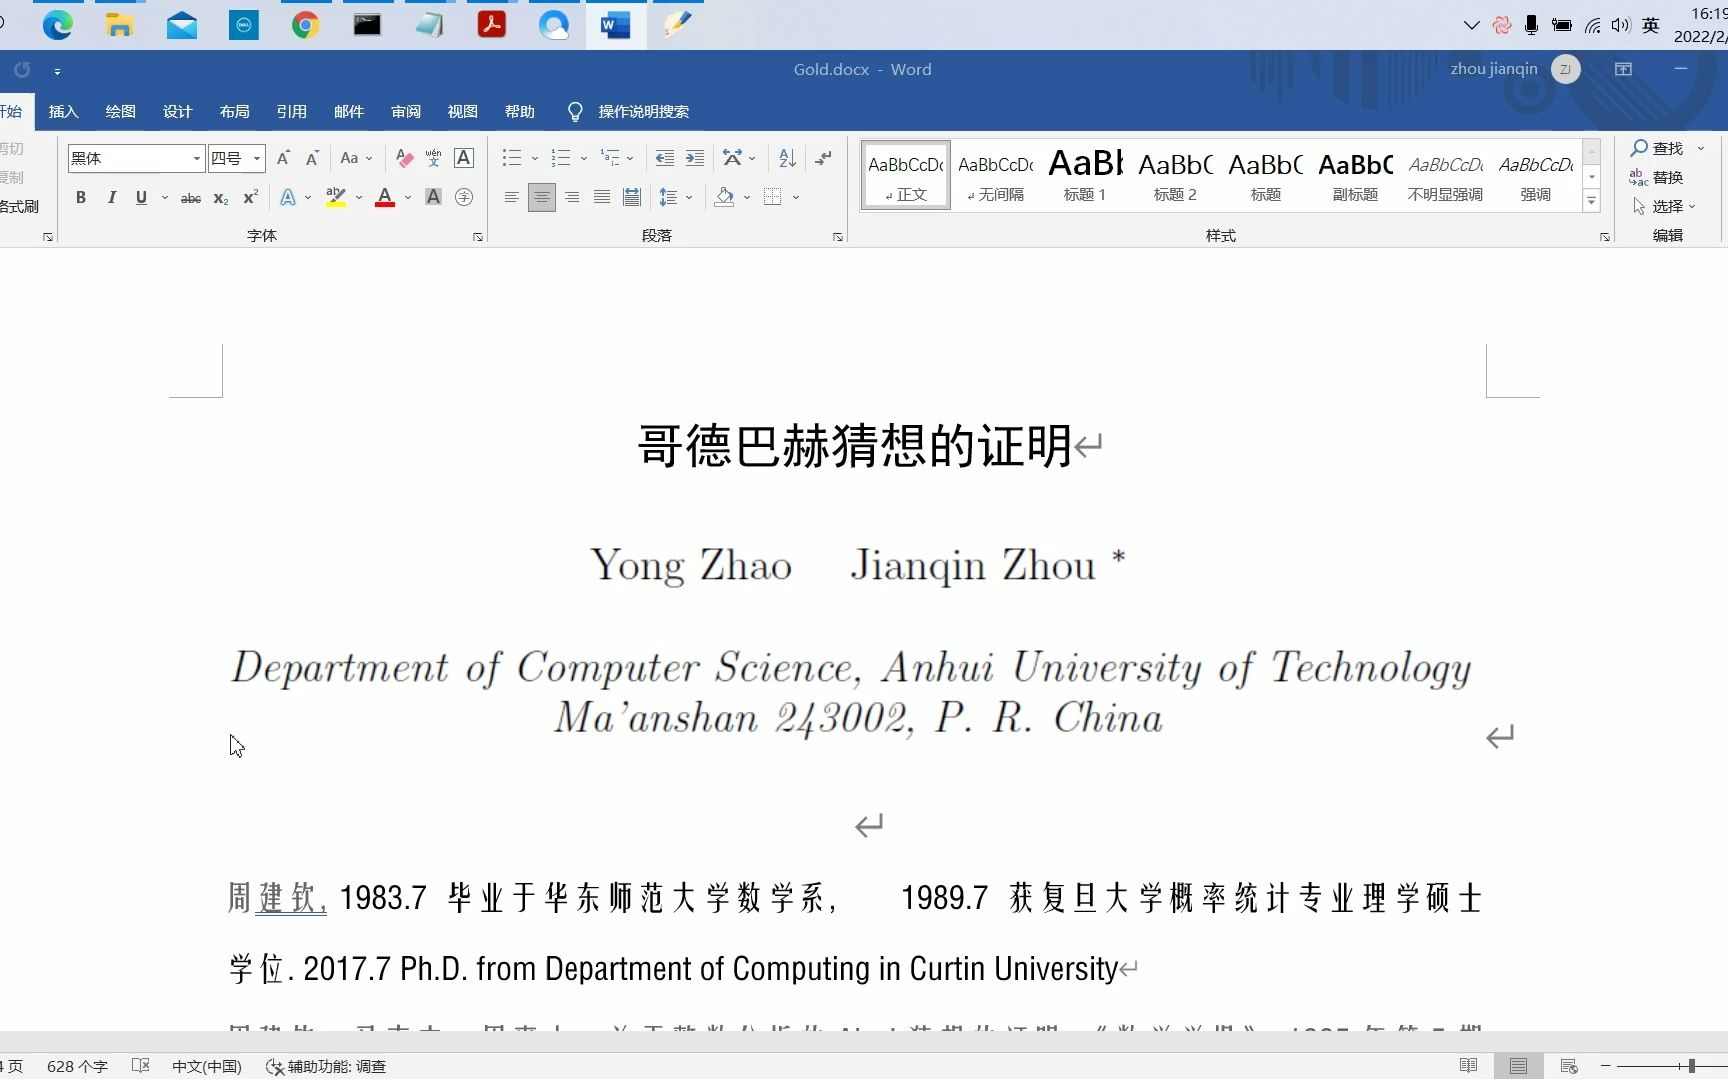Switch to the 视图 (View) tab

pyautogui.click(x=462, y=112)
